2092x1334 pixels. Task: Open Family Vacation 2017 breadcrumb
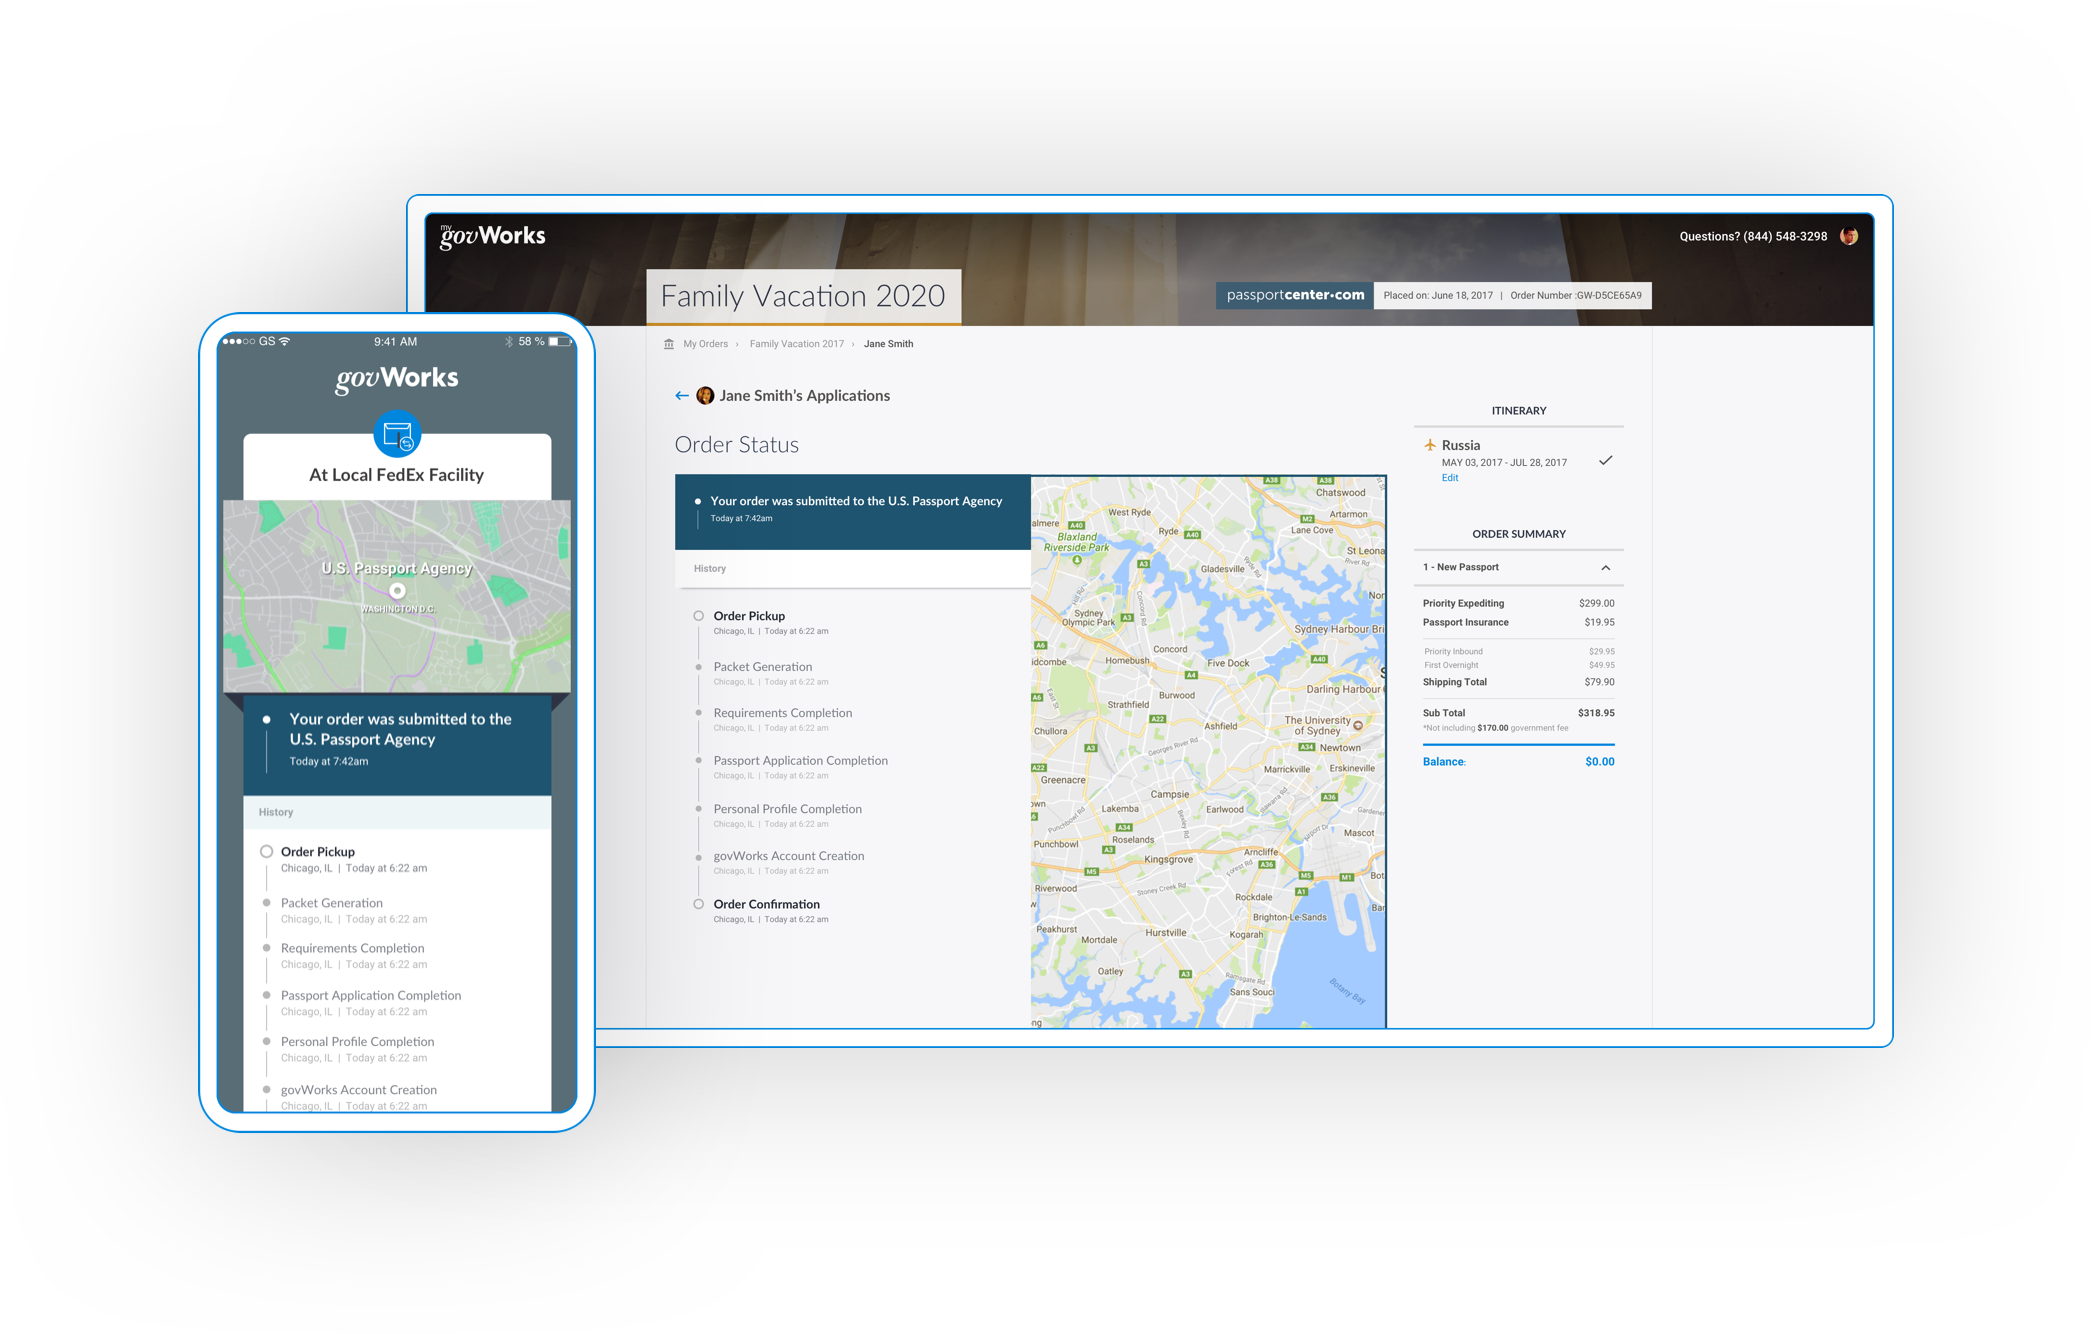tap(796, 344)
